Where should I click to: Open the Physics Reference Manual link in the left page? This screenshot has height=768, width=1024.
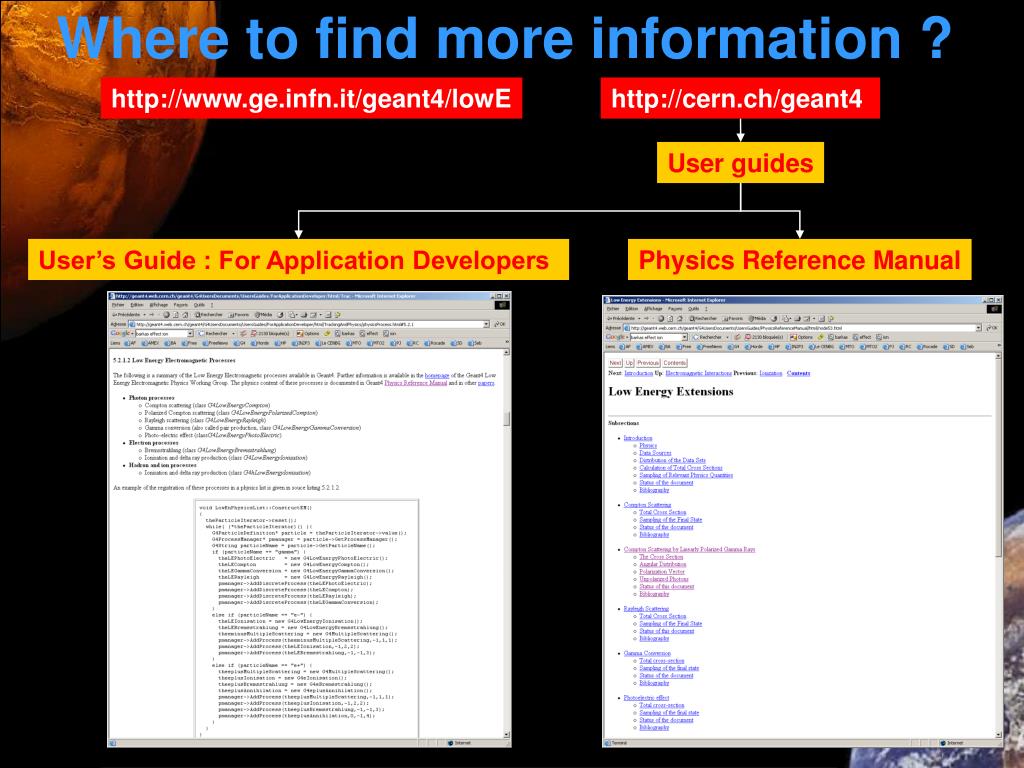[416, 383]
